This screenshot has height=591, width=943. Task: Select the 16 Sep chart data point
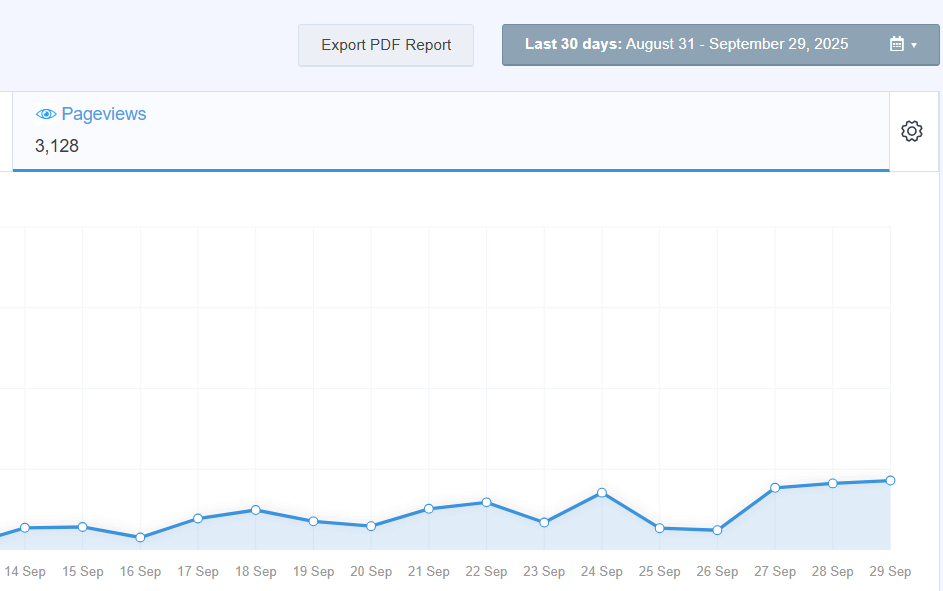140,537
